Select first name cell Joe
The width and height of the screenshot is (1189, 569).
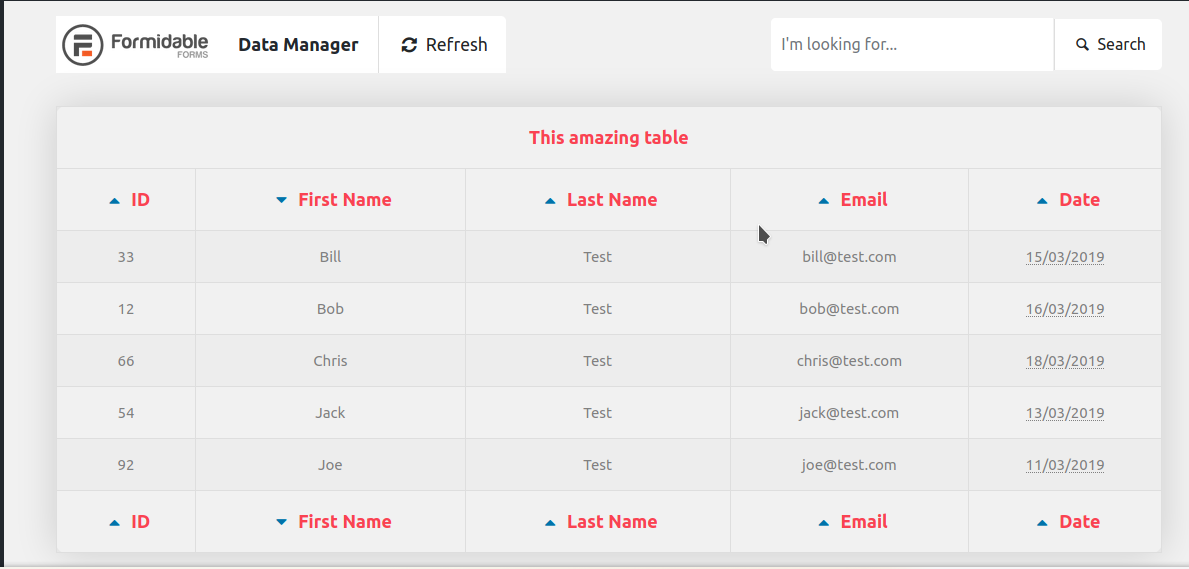(x=331, y=464)
